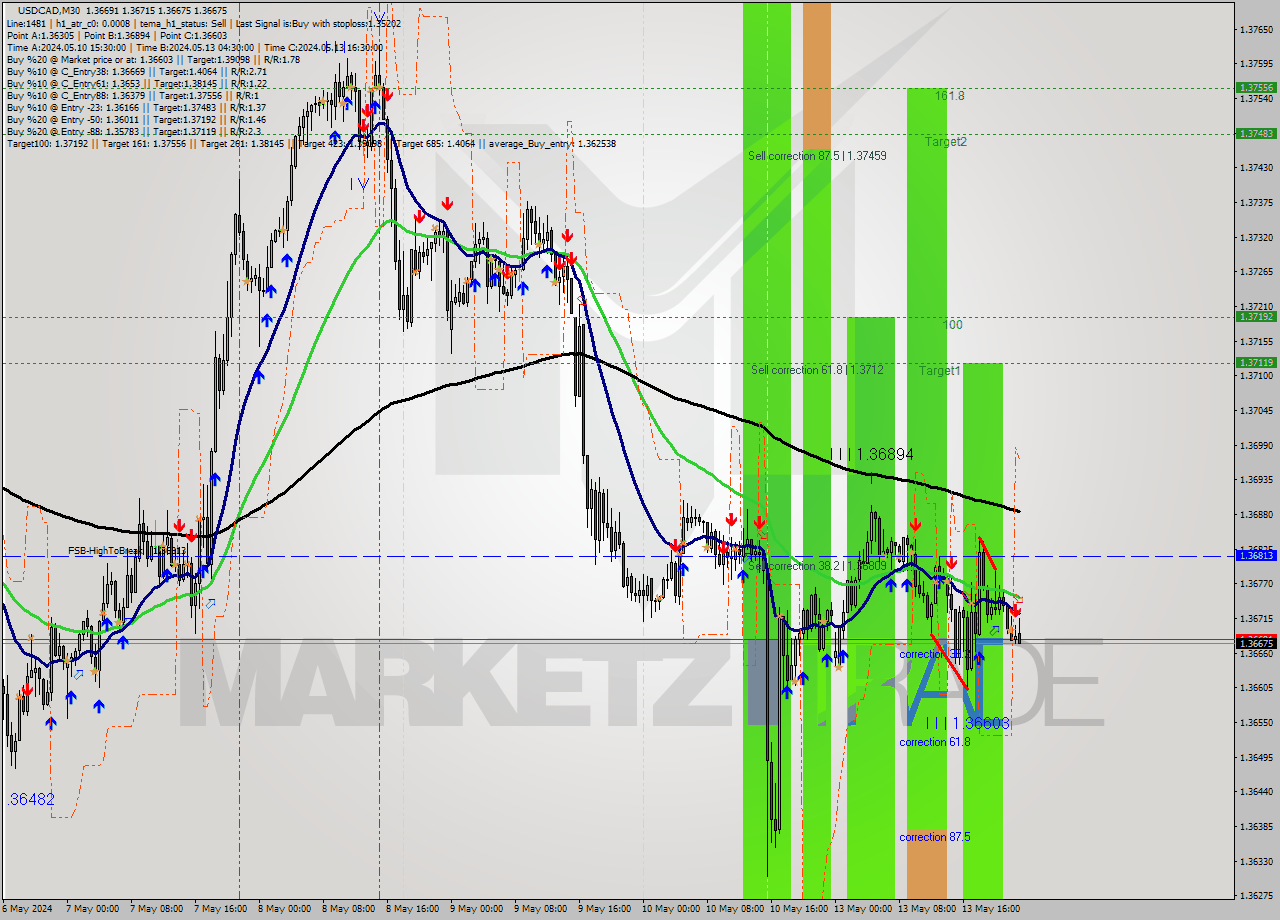Click the green 1.37192 price axis tag
1280x920 pixels.
1255,316
